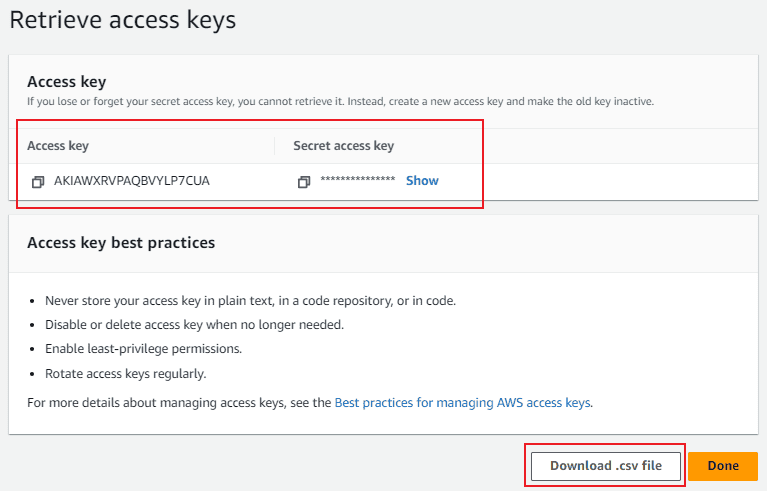Click the Never store your access key bullet
Image resolution: width=767 pixels, height=491 pixels.
tap(250, 301)
